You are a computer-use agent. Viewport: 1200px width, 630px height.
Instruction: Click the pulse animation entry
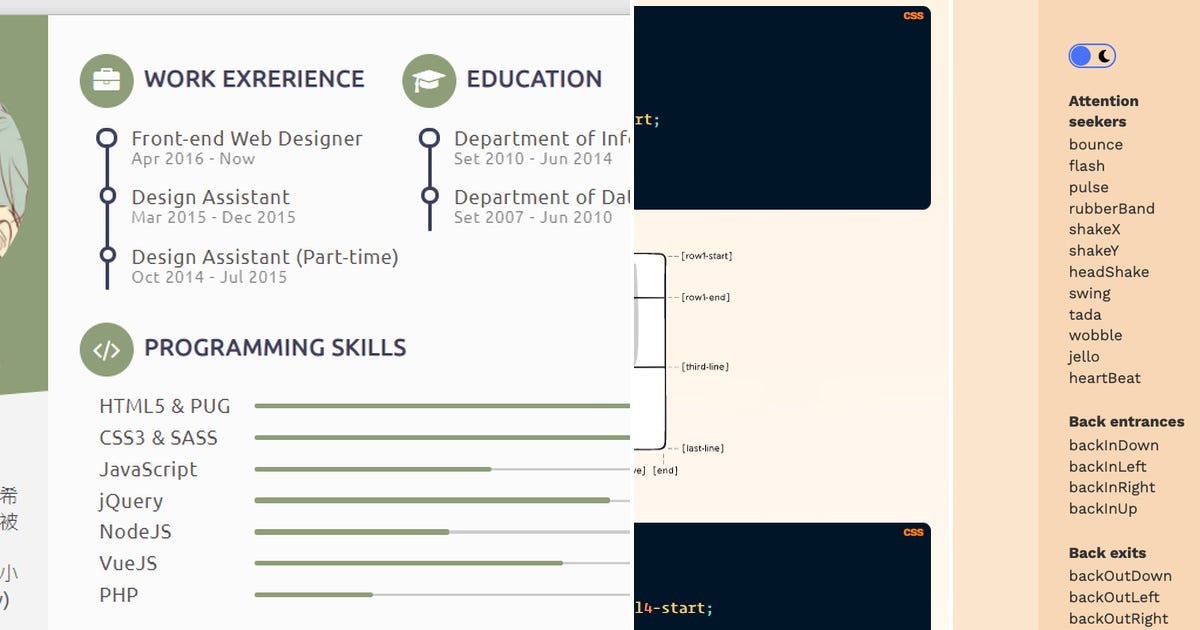[1088, 187]
